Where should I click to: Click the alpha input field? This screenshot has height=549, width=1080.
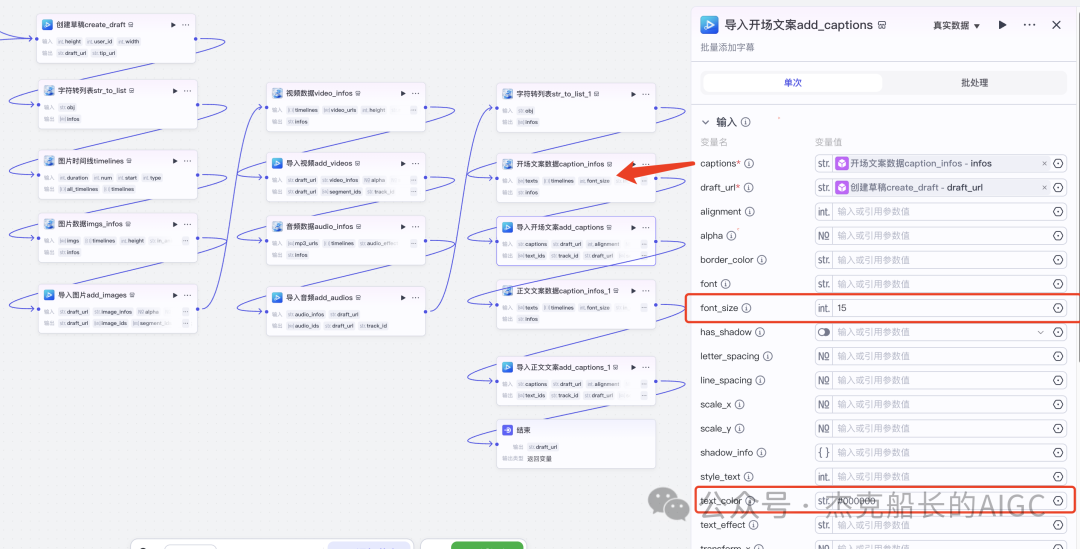(942, 236)
